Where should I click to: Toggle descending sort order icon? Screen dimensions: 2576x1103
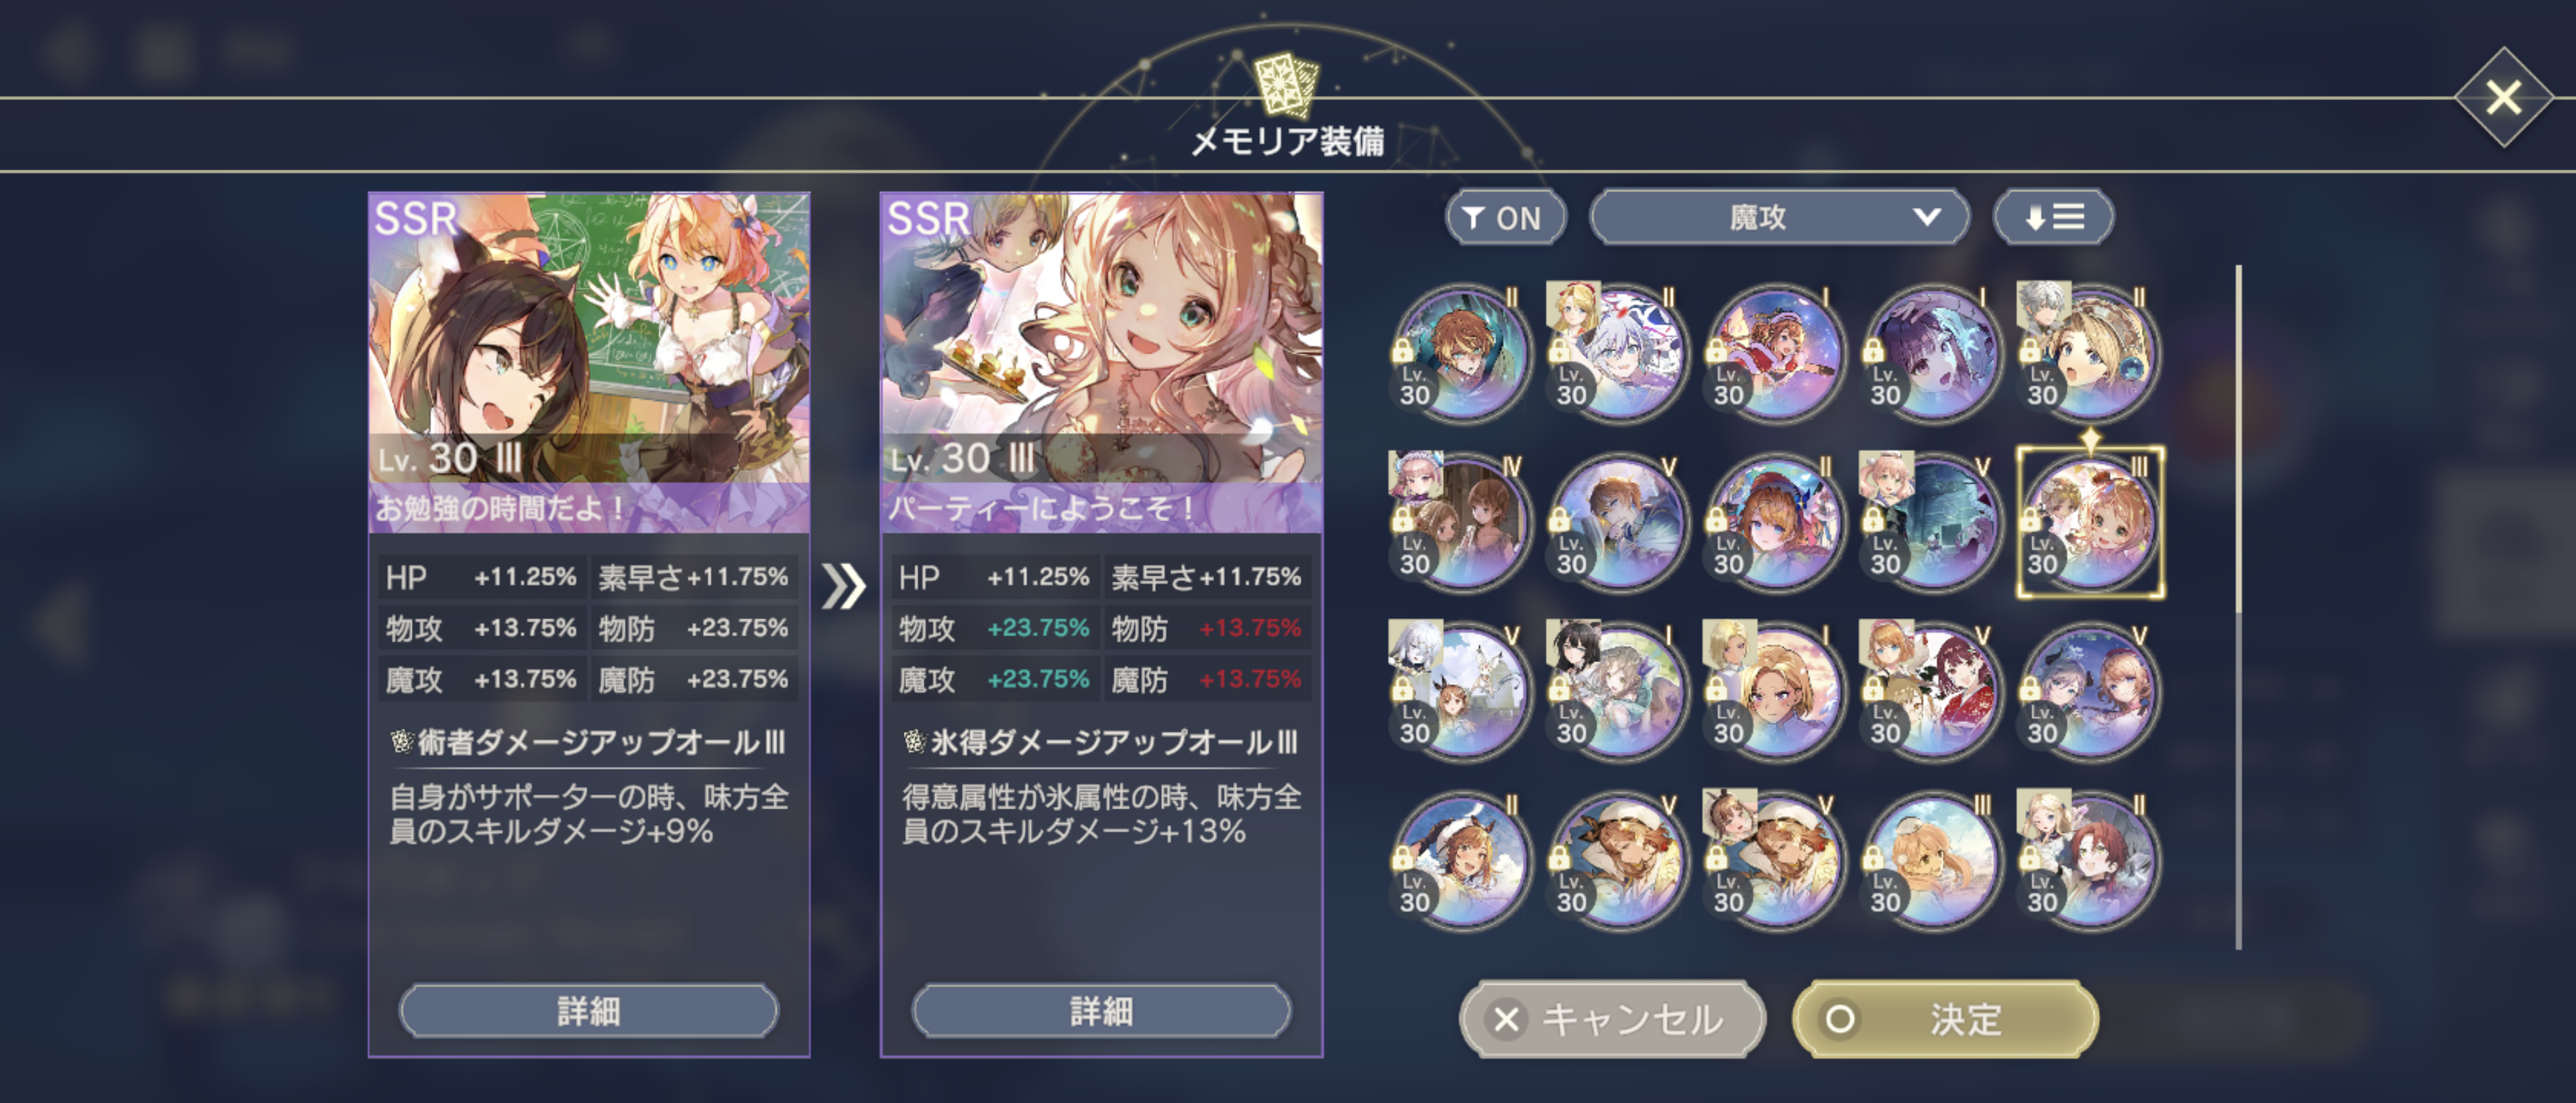(2053, 217)
